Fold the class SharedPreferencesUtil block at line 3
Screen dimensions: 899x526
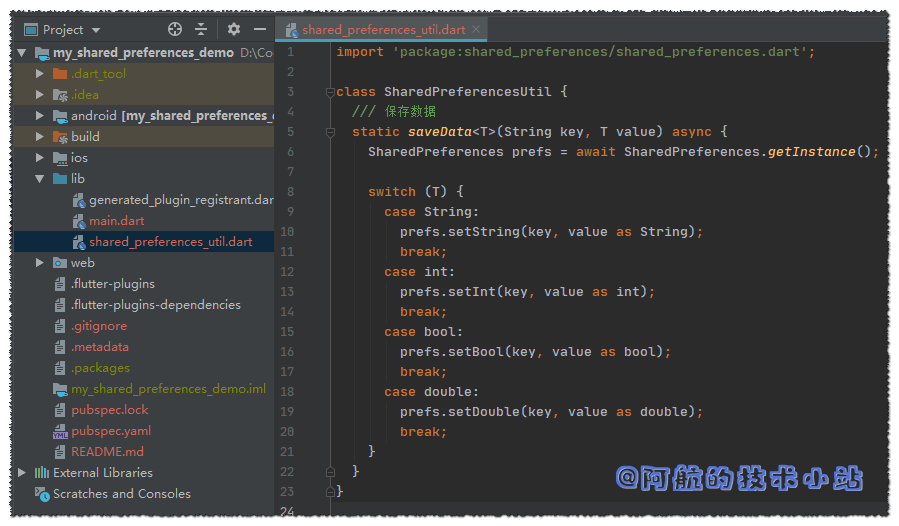pos(330,92)
